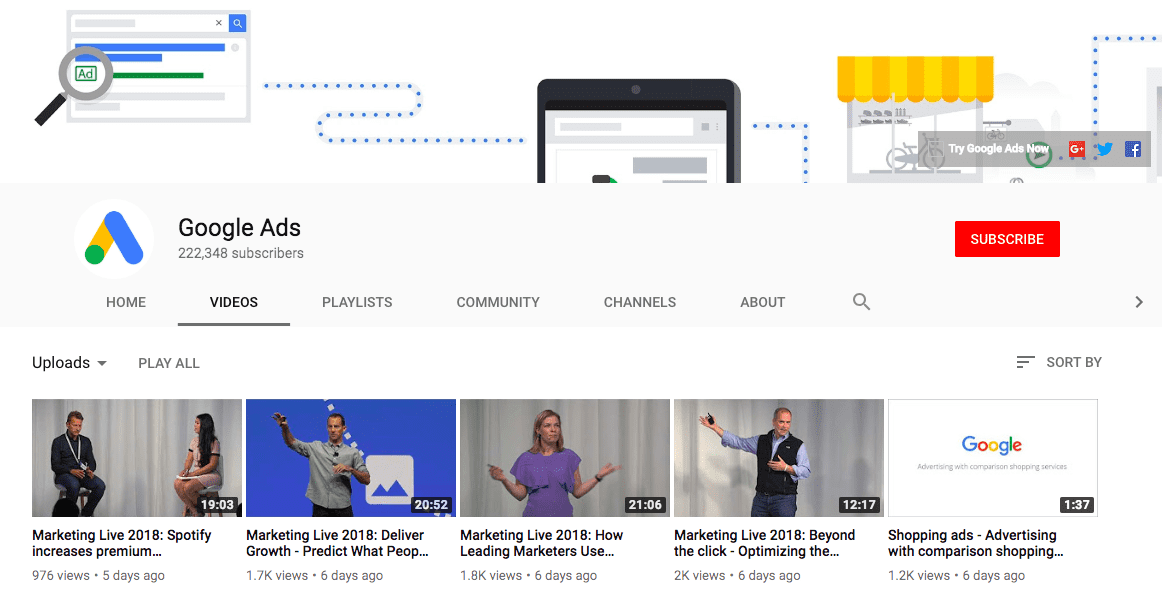Go to the Home tab

(x=126, y=302)
